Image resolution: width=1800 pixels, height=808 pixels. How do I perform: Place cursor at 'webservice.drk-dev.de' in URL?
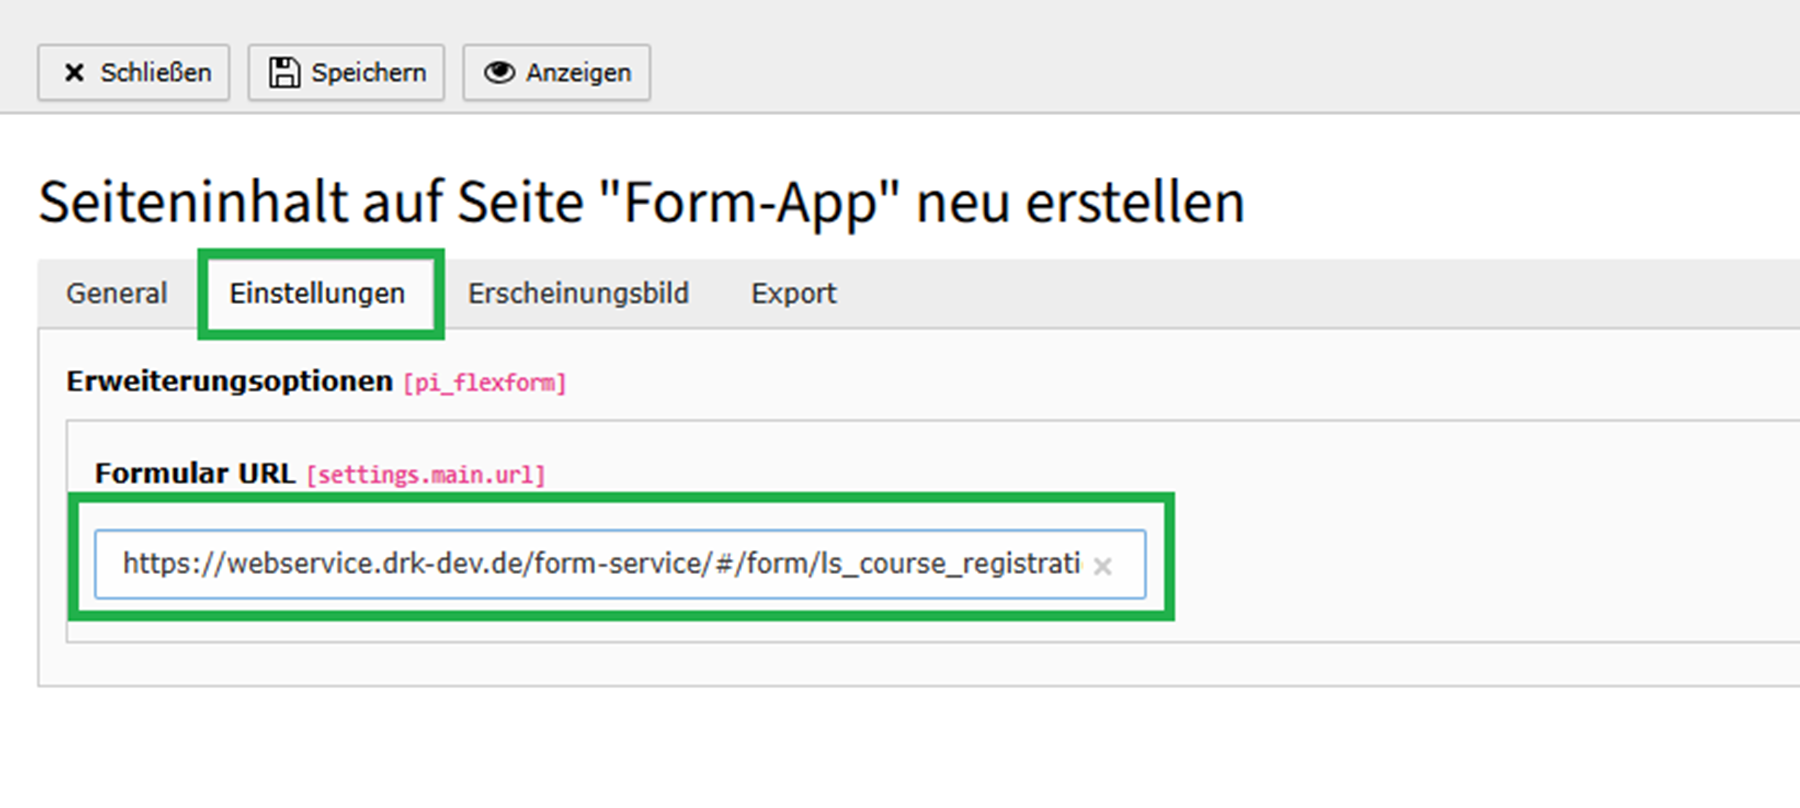tap(355, 564)
